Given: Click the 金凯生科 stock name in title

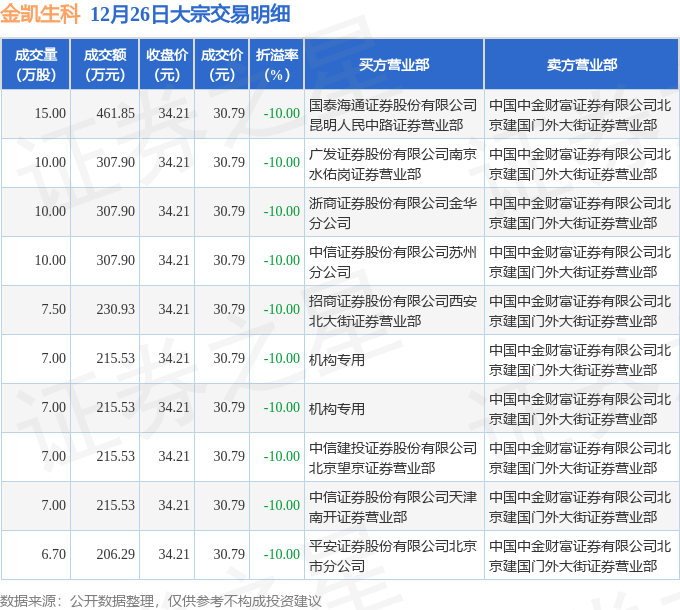Looking at the screenshot, I should pos(40,14).
